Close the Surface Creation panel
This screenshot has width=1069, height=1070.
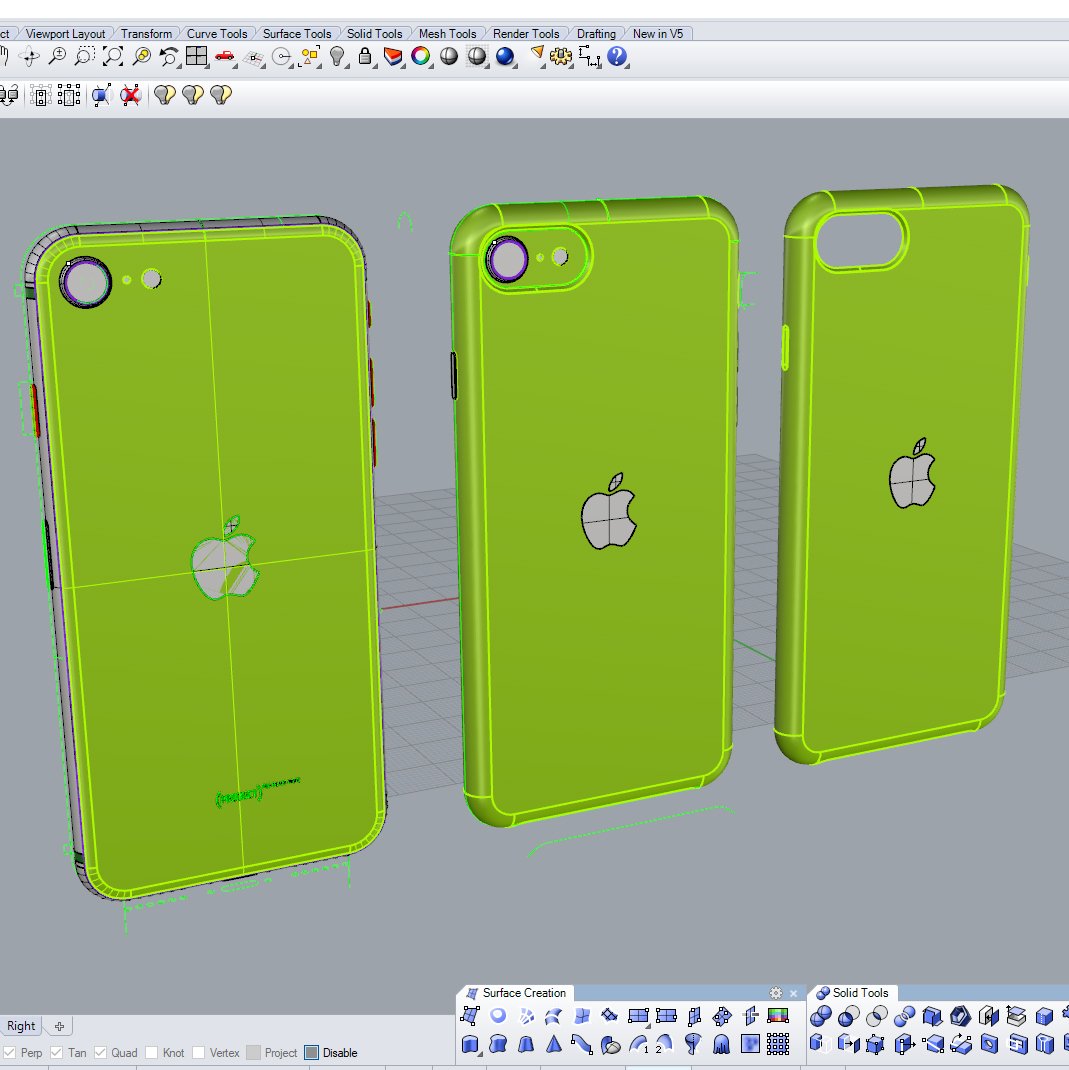793,994
